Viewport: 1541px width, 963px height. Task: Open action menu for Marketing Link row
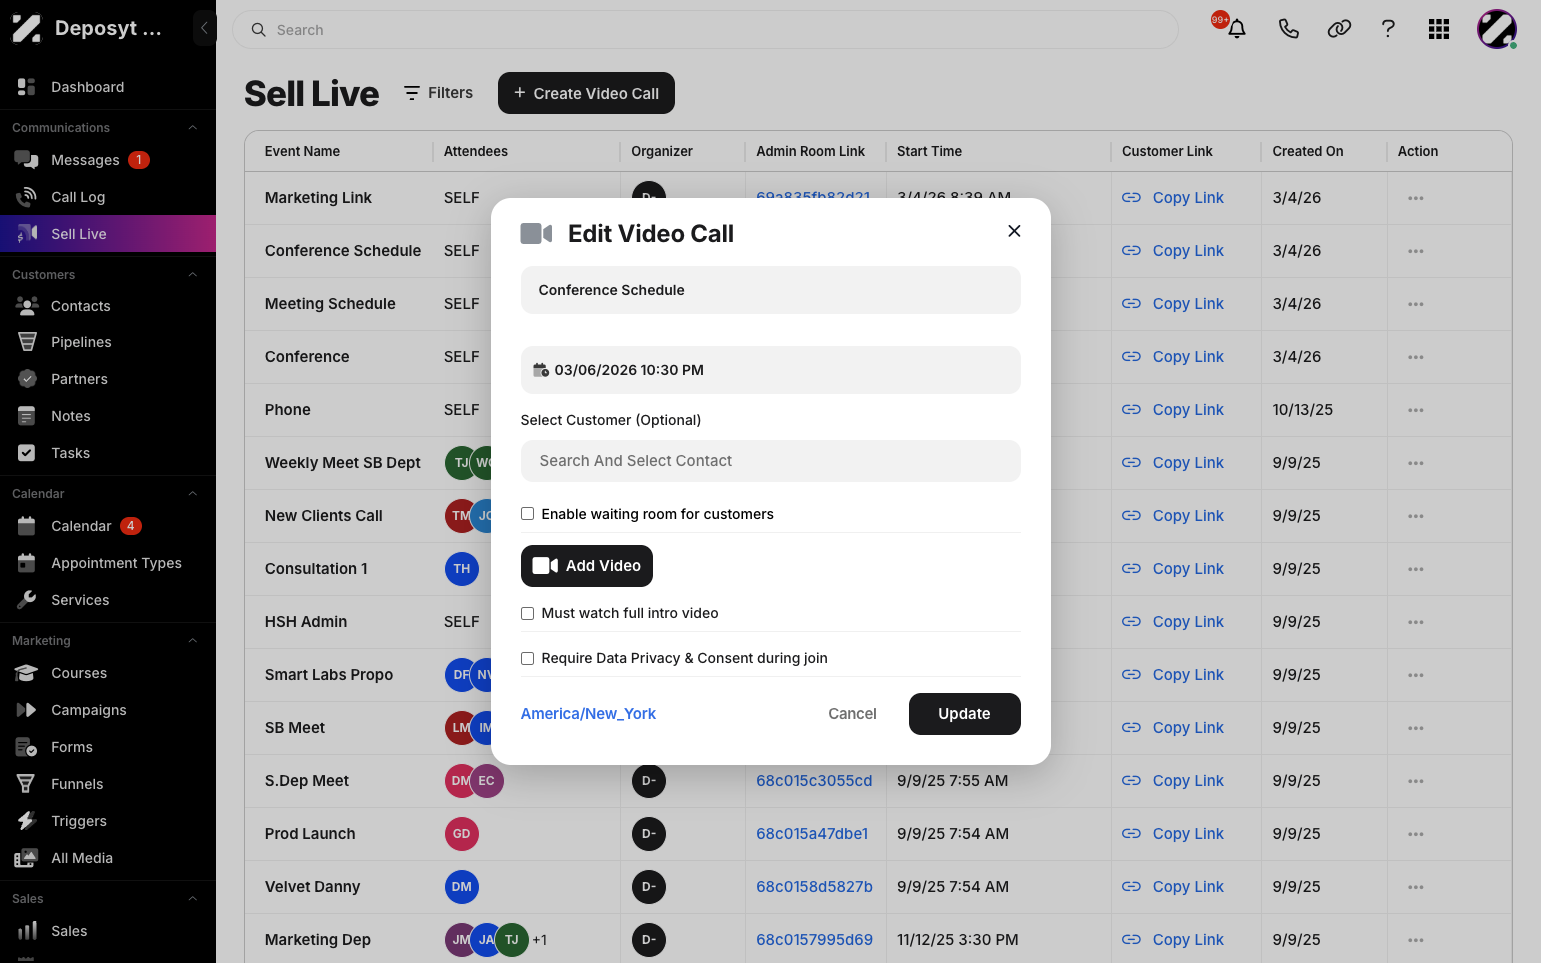coord(1415,198)
